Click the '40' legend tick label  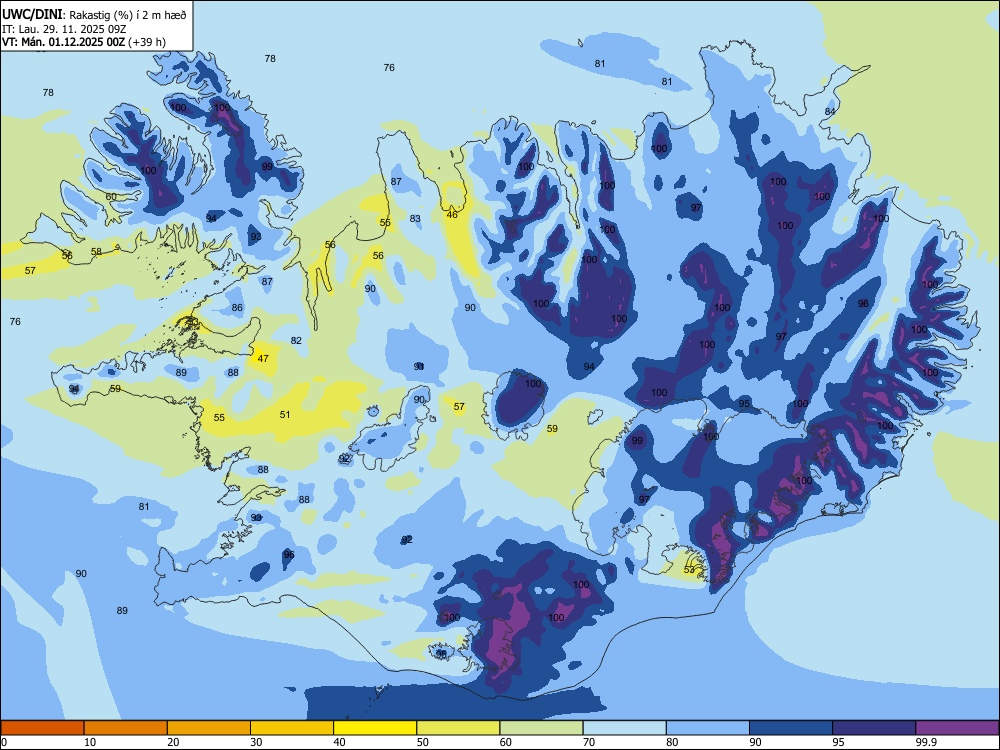(x=339, y=742)
